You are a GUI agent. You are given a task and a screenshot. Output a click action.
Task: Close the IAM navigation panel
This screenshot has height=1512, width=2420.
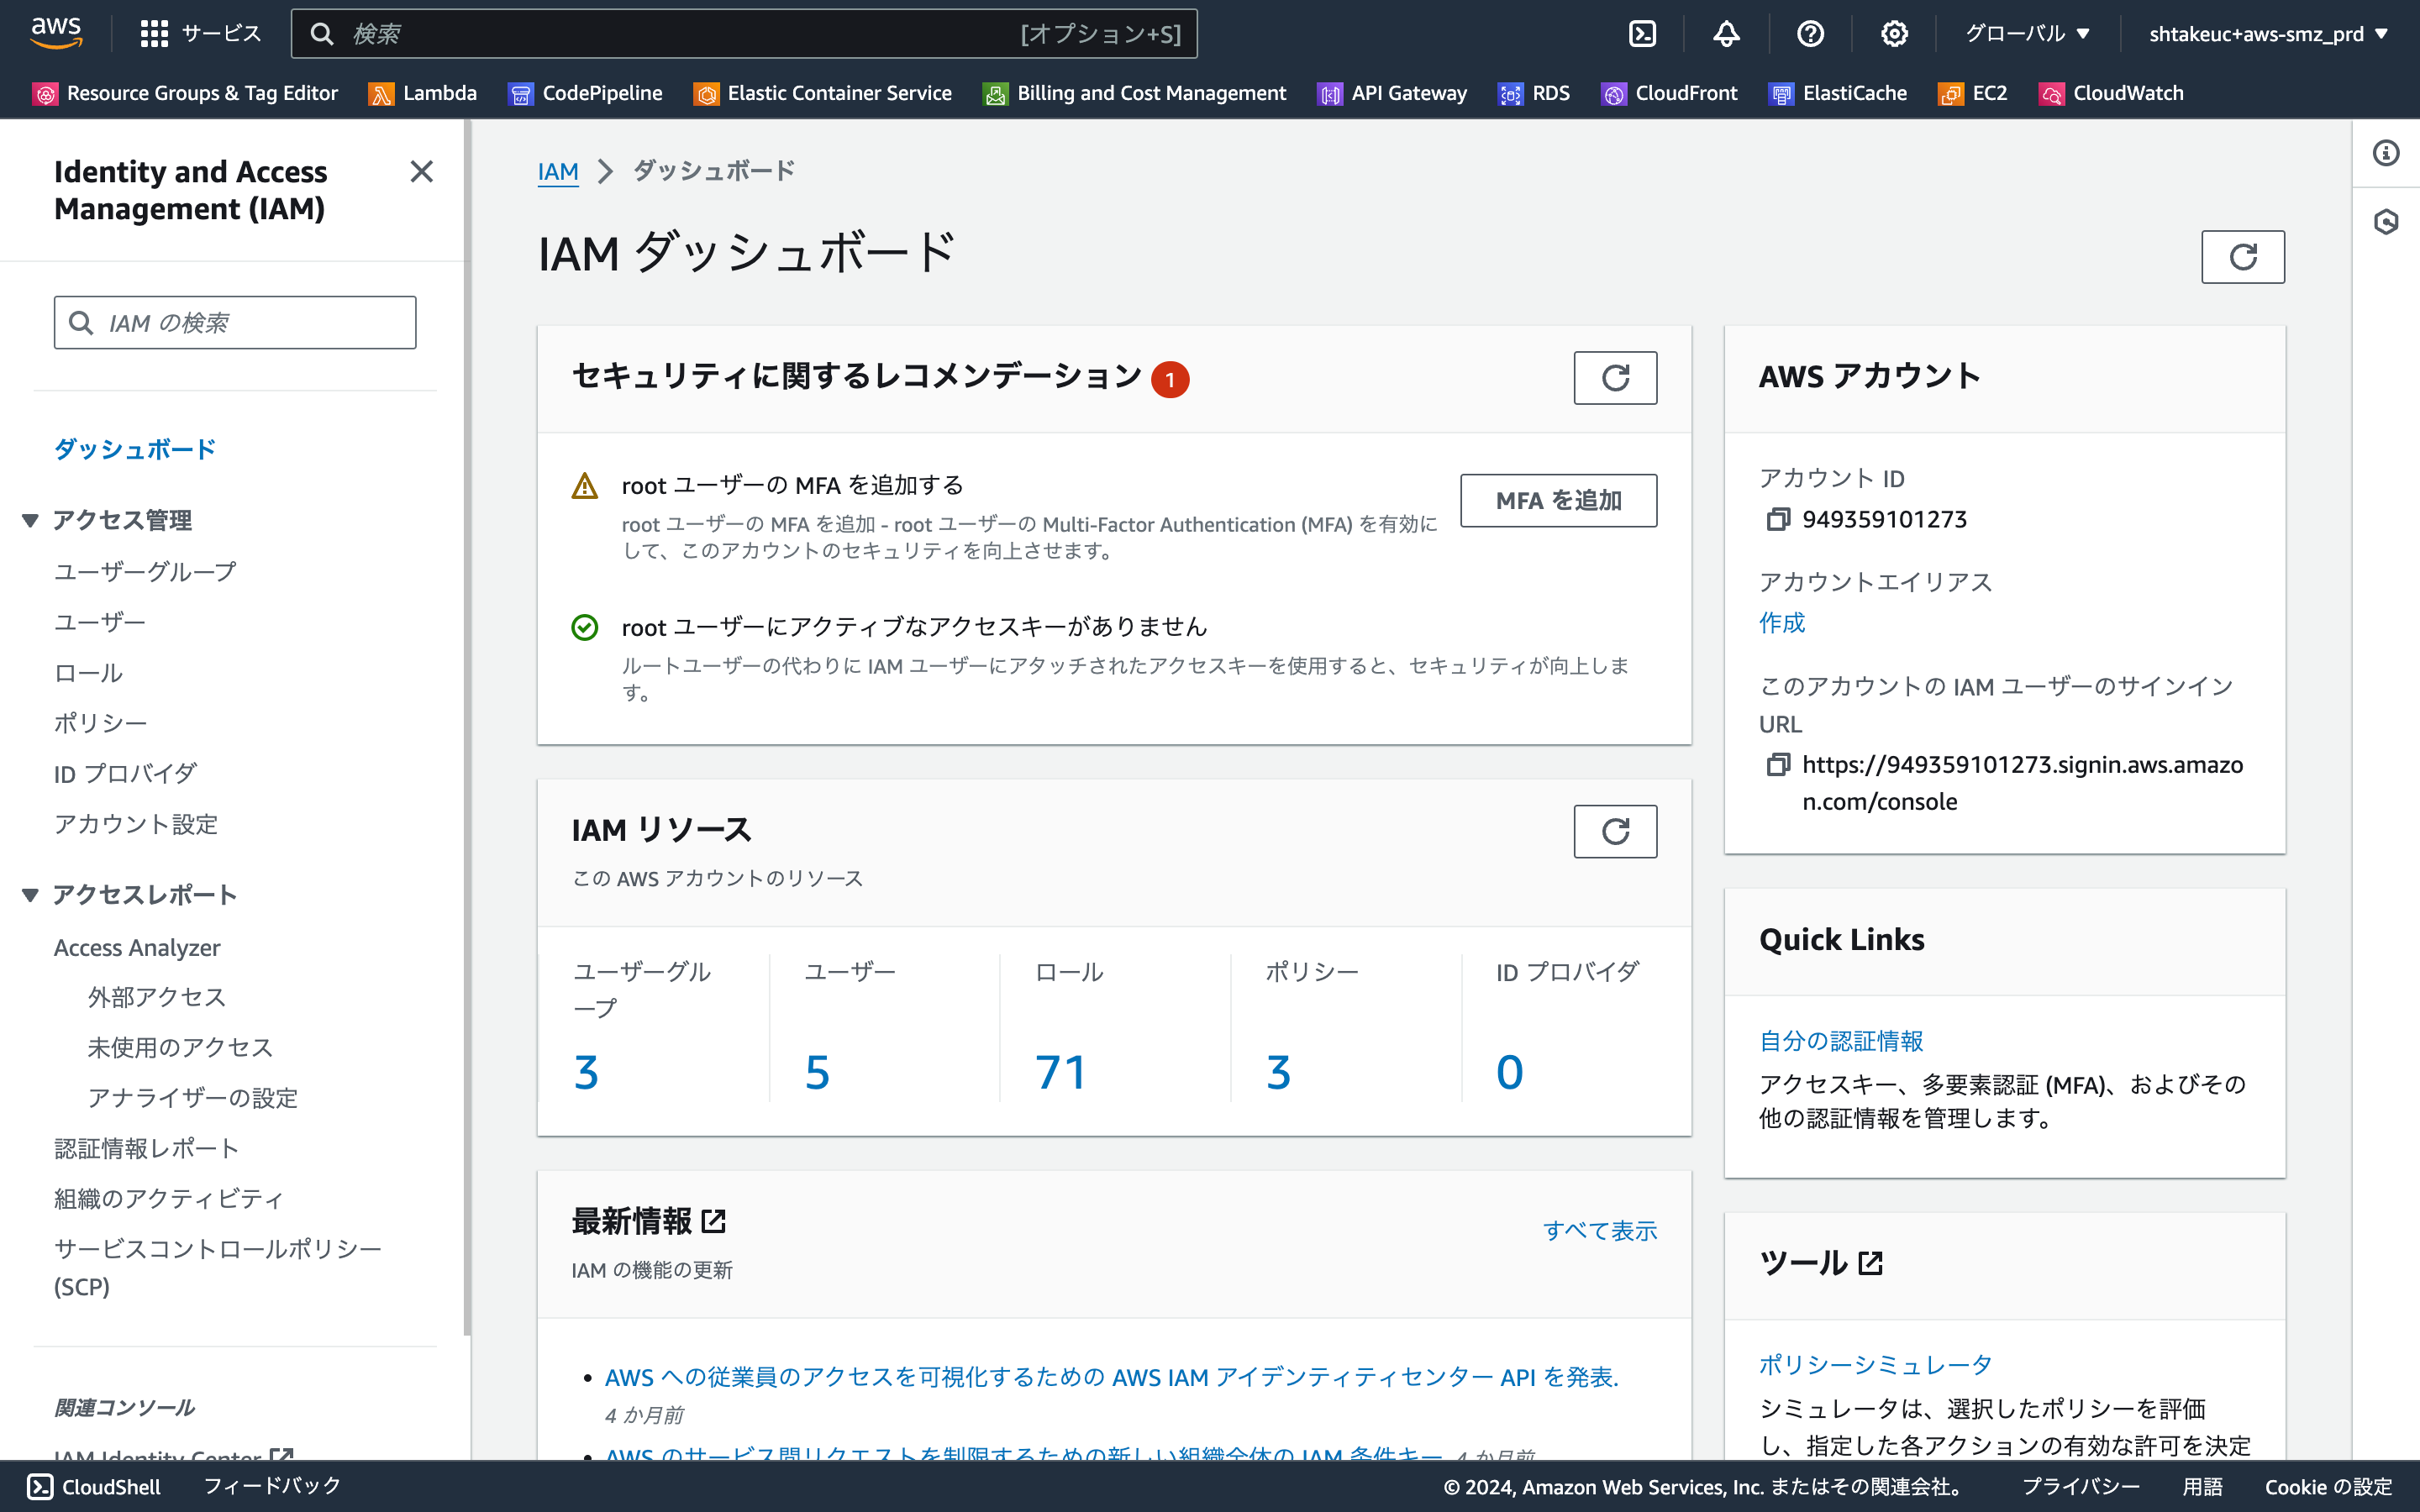pos(422,172)
